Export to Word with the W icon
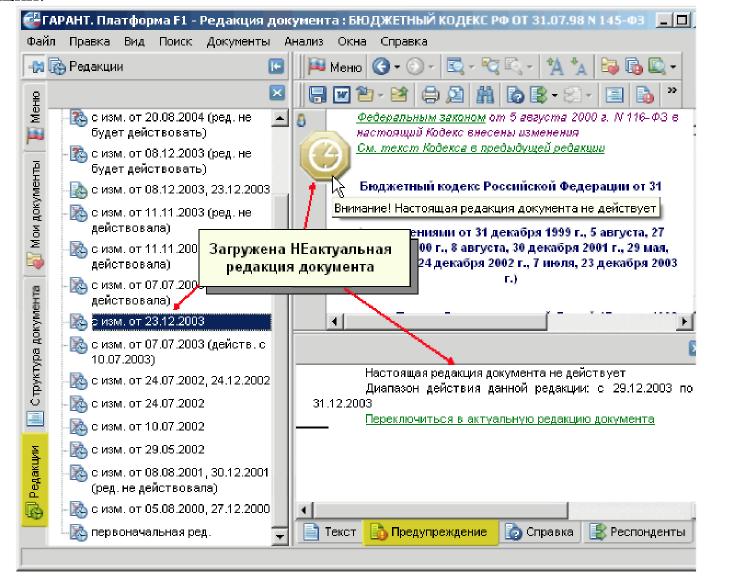 tap(342, 95)
